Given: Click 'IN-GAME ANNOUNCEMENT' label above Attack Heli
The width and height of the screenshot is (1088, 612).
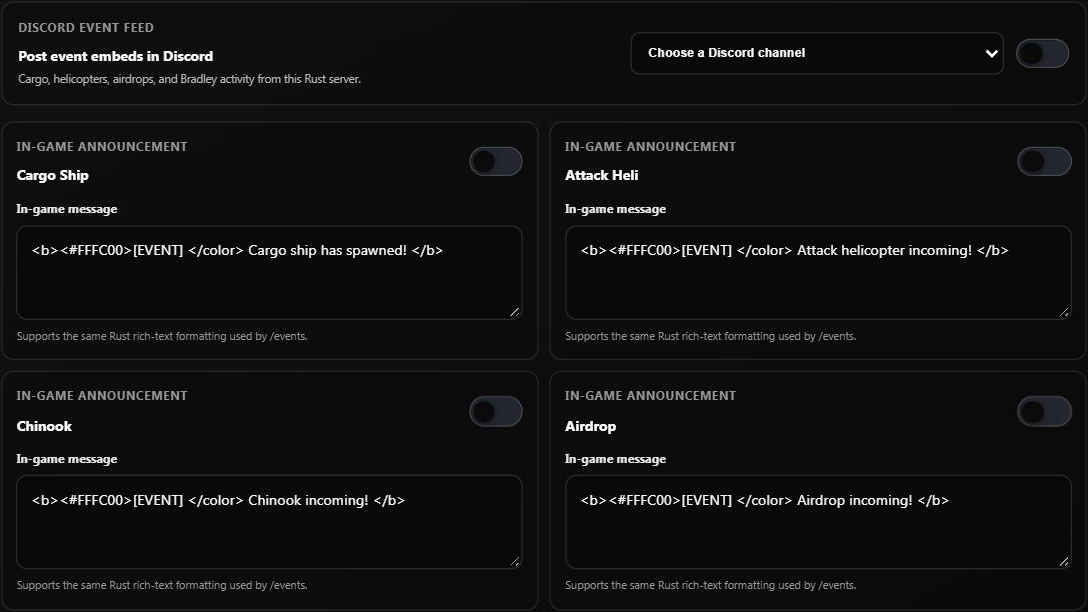Looking at the screenshot, I should pyautogui.click(x=650, y=146).
